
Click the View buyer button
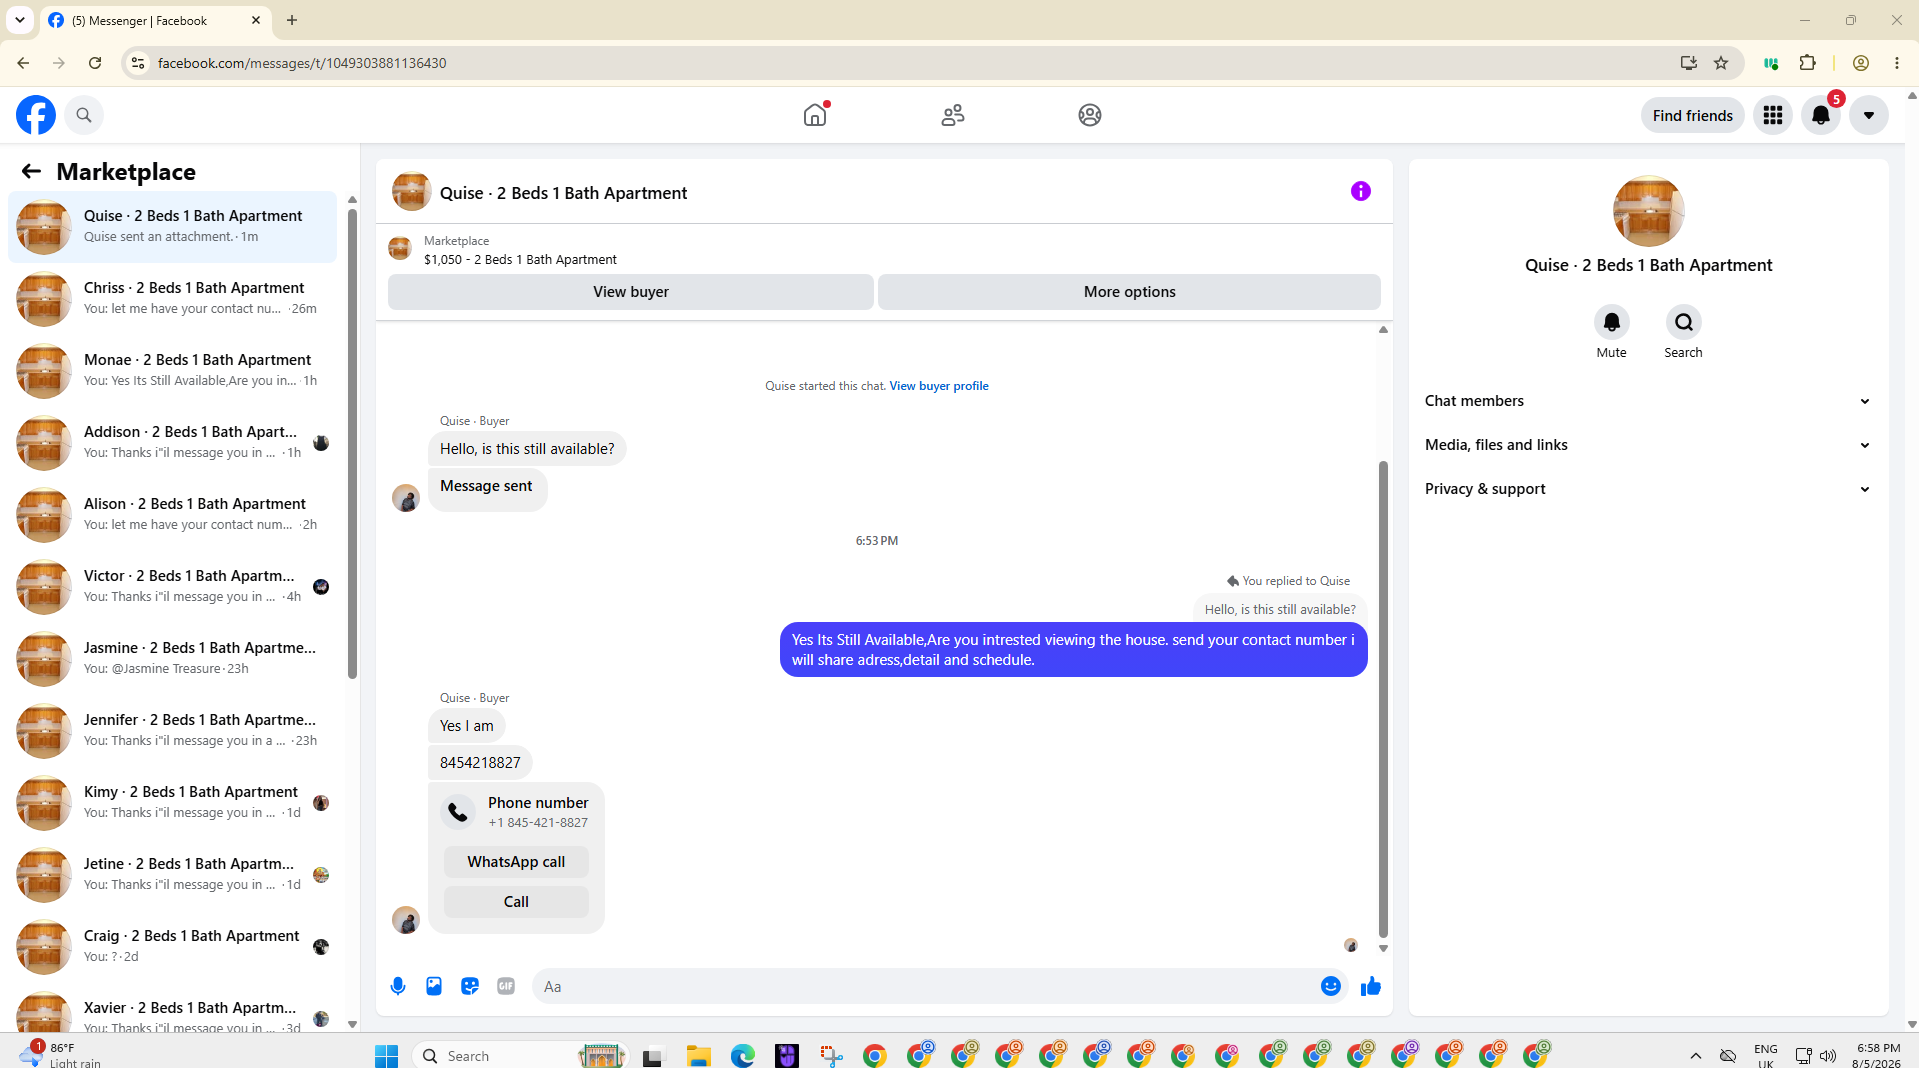(631, 291)
